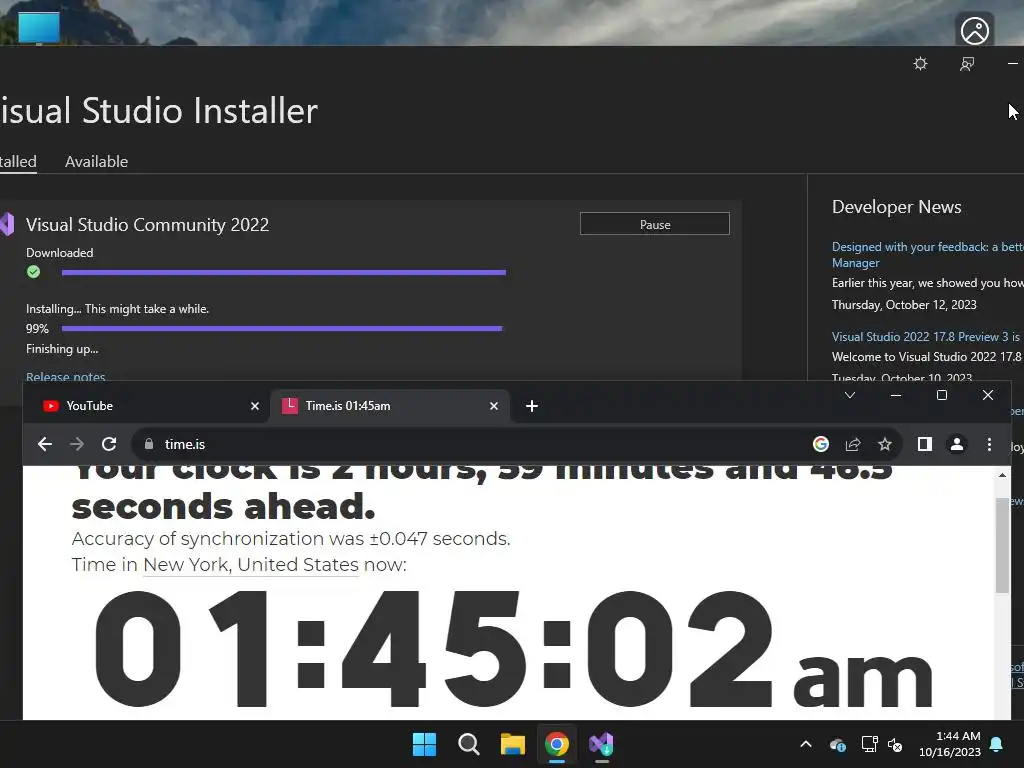
Task: Reload the time.is page
Action: [x=109, y=444]
